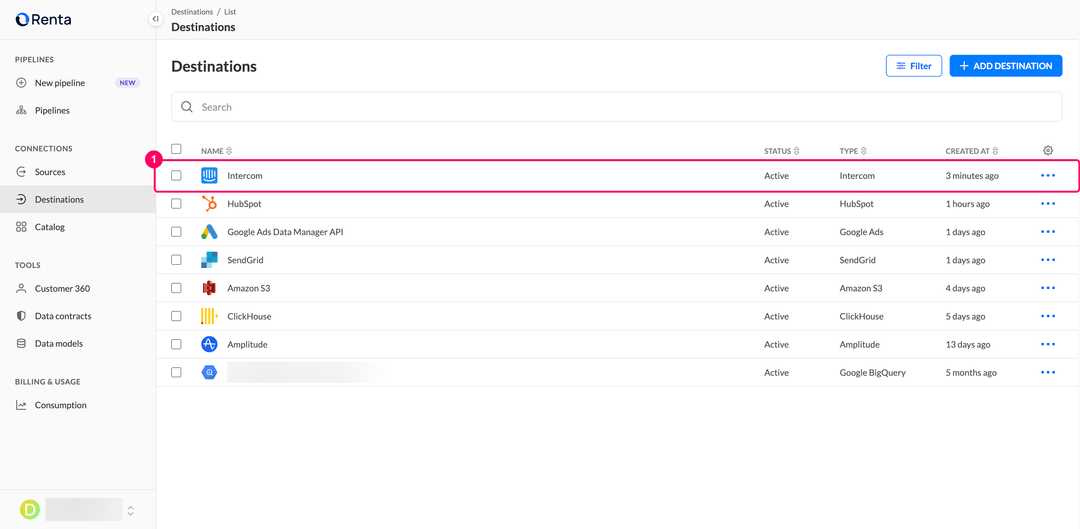The width and height of the screenshot is (1080, 529).
Task: Click the Google BigQuery logo icon
Action: pos(209,372)
